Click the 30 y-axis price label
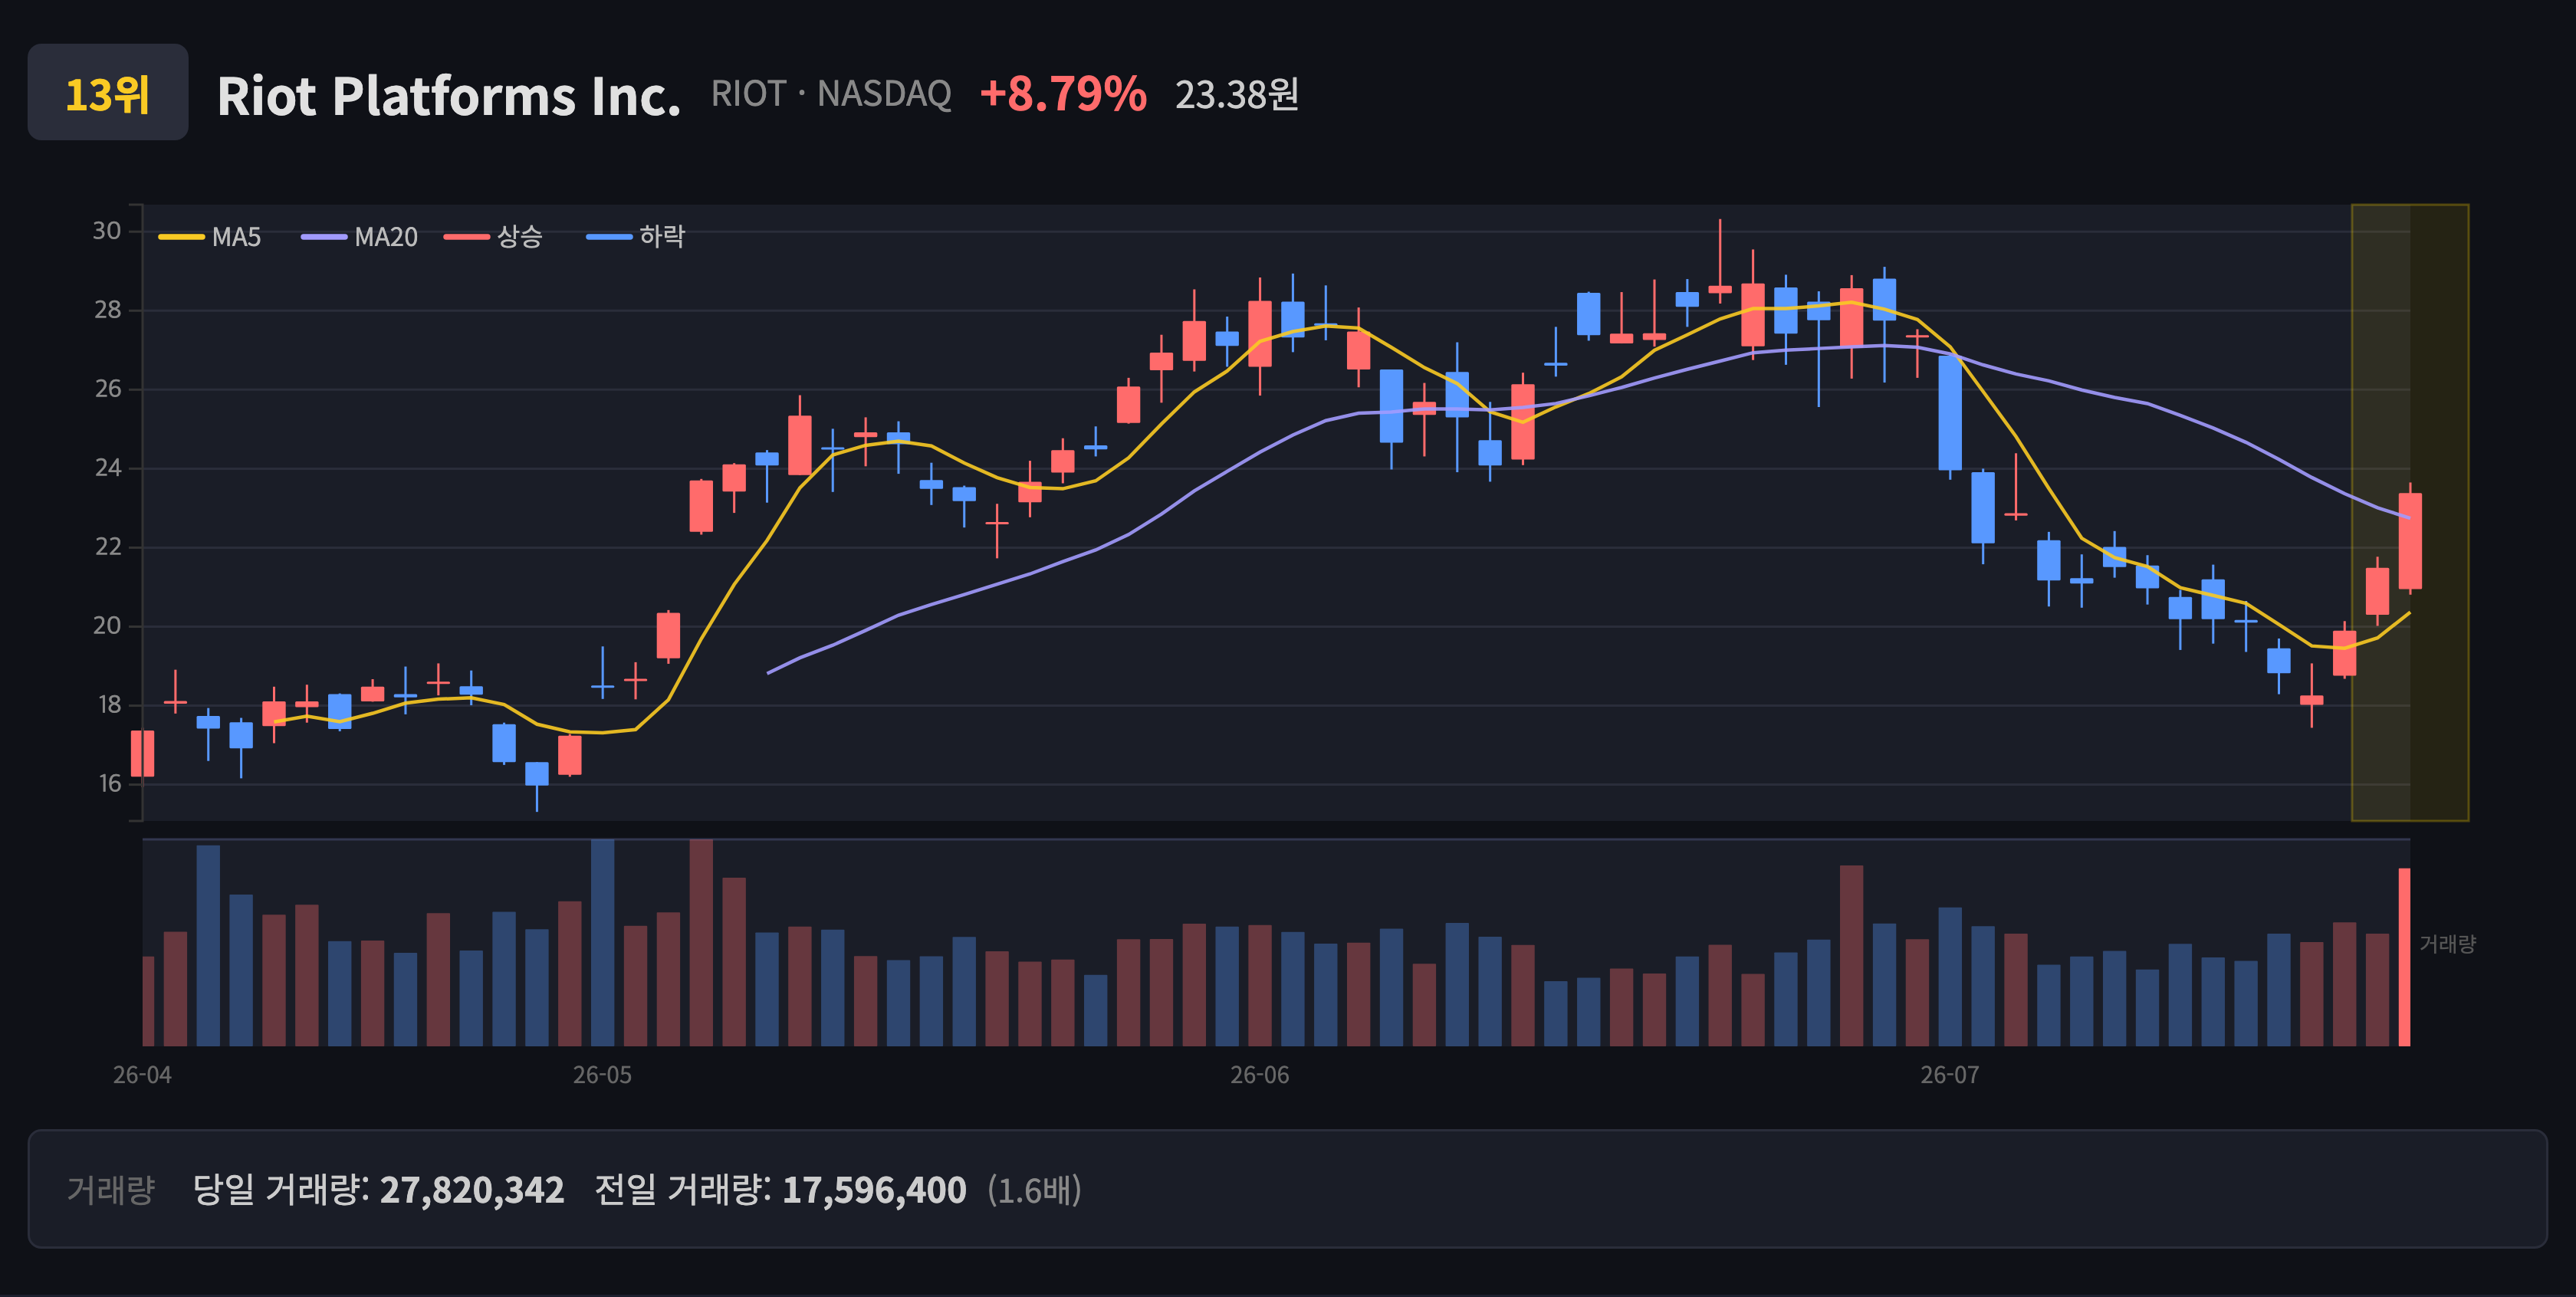2576x1297 pixels. [x=107, y=231]
